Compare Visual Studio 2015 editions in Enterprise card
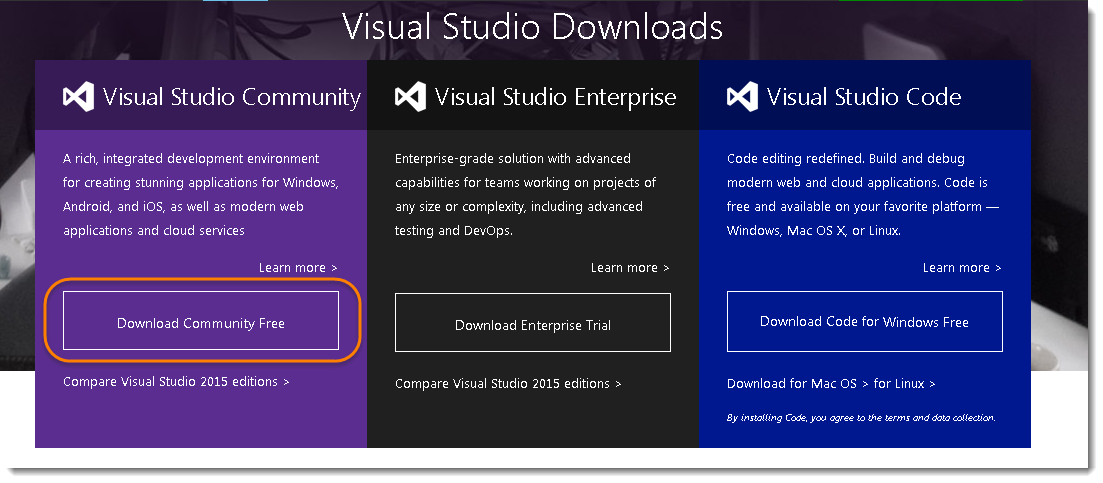 509,384
